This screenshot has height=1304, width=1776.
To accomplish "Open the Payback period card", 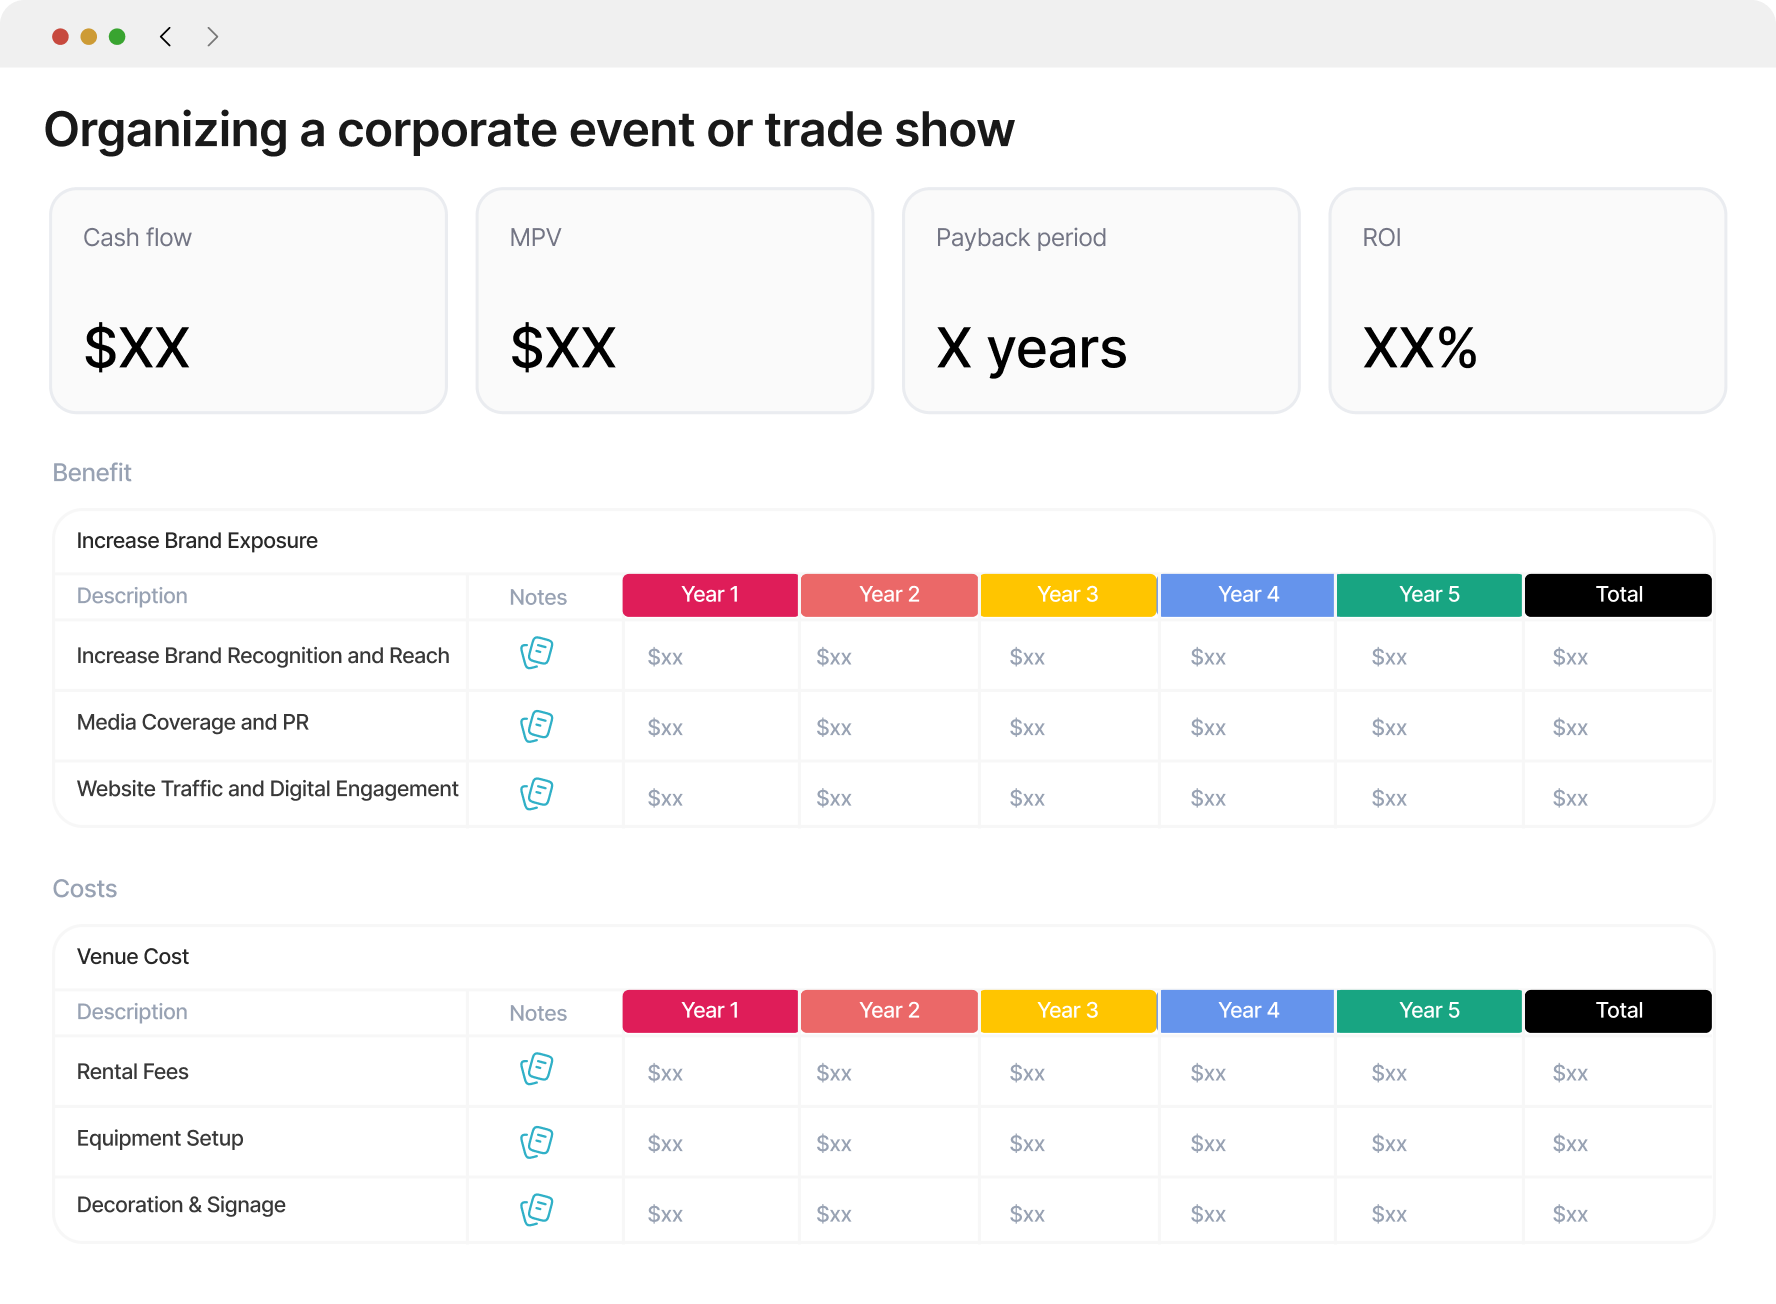I will coord(1101,301).
